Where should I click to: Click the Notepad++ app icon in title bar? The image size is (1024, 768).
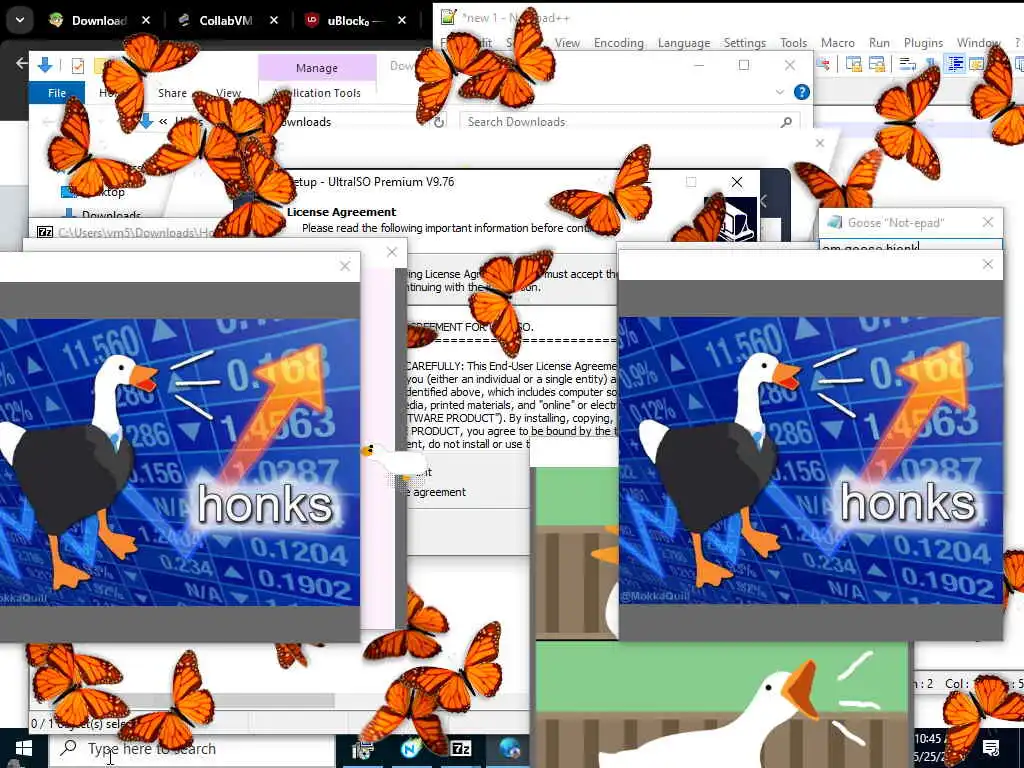449,17
